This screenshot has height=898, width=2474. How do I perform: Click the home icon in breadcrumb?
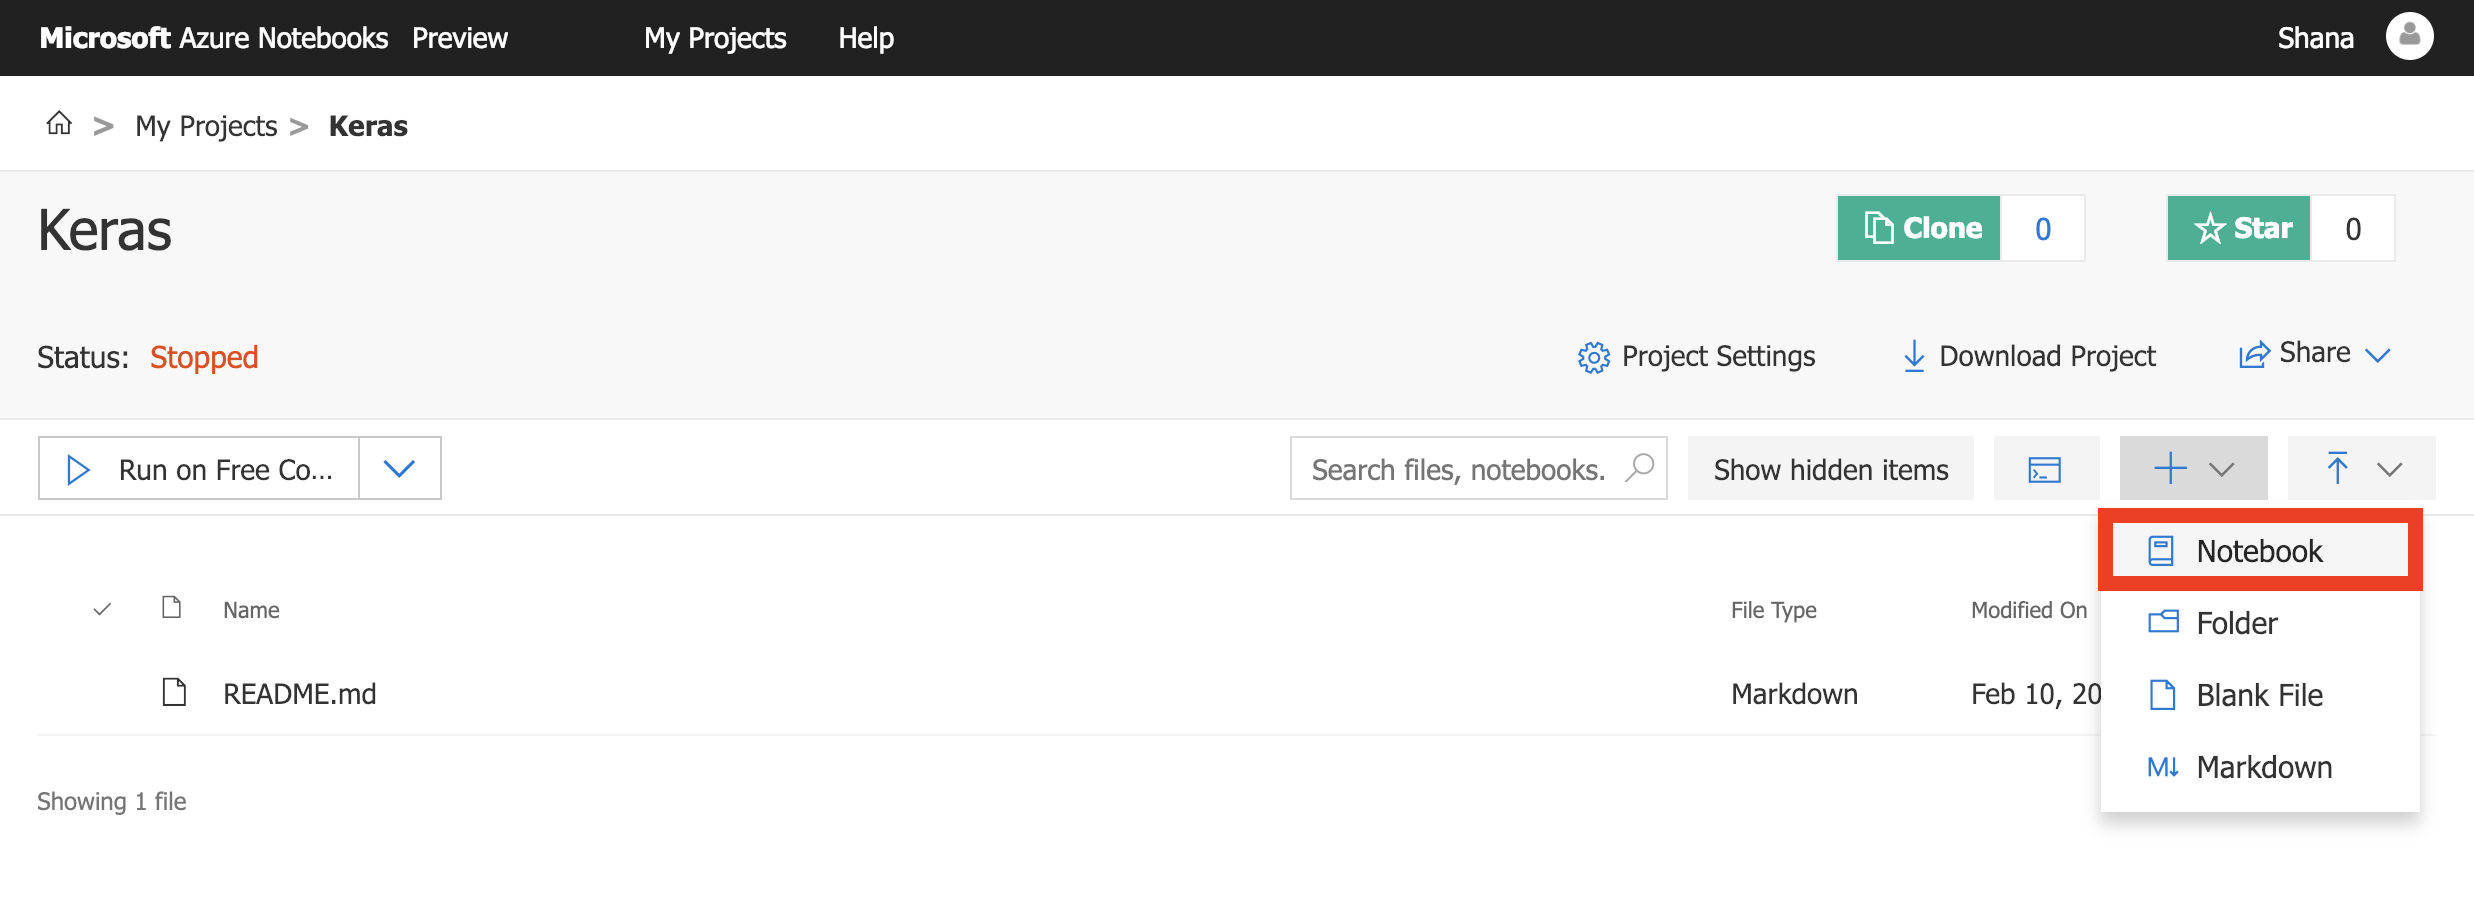click(x=59, y=124)
